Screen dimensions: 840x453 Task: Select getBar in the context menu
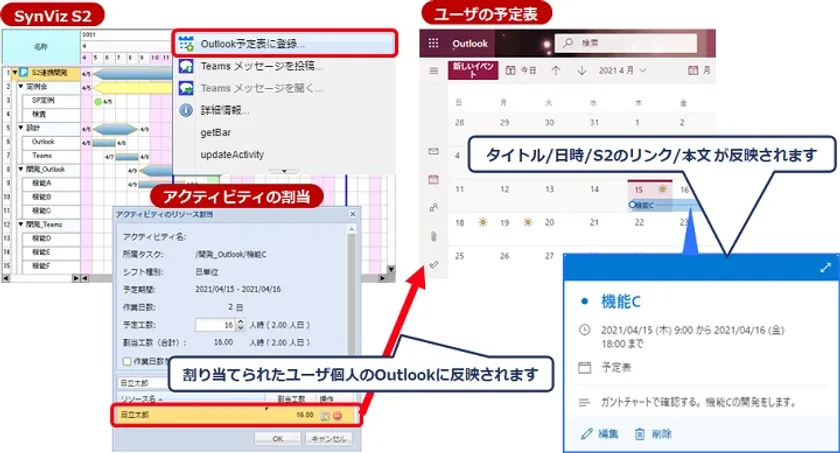[216, 132]
